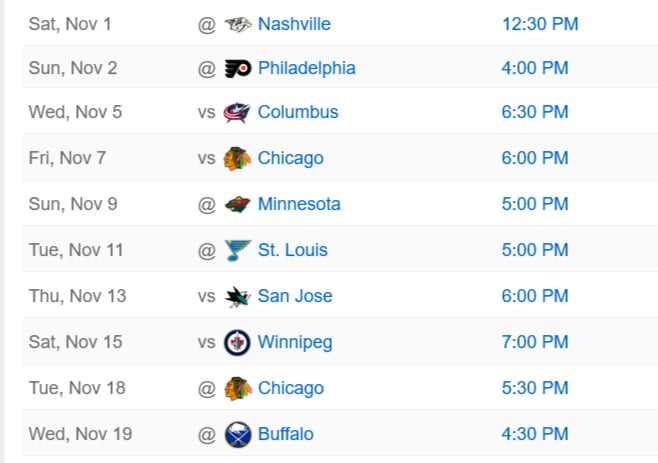Screen dimensions: 658x463
Task: Open the San Jose team link
Action: (295, 296)
